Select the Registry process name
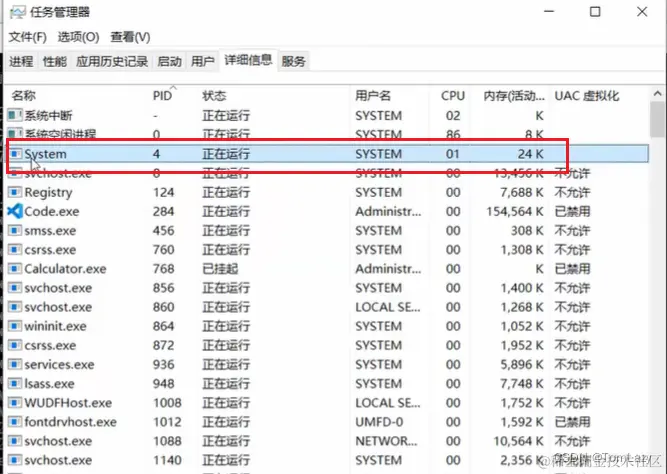Screen dimensions: 667x474 pyautogui.click(x=48, y=192)
